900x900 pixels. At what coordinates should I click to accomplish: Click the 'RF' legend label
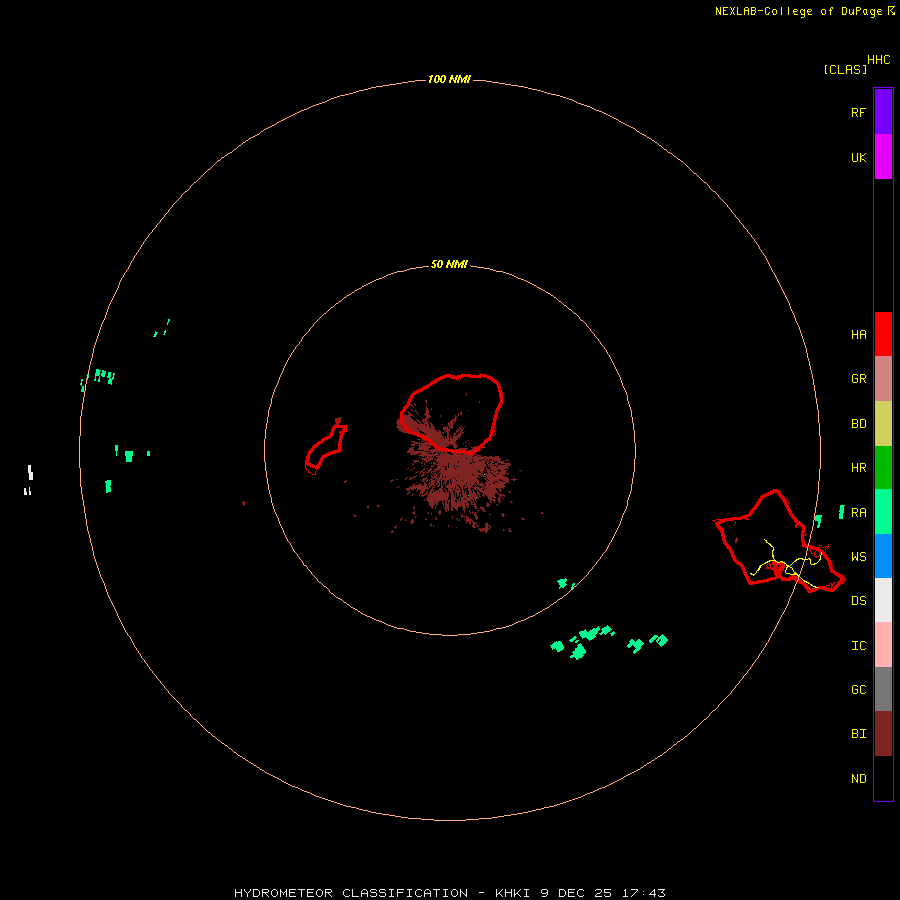click(858, 112)
